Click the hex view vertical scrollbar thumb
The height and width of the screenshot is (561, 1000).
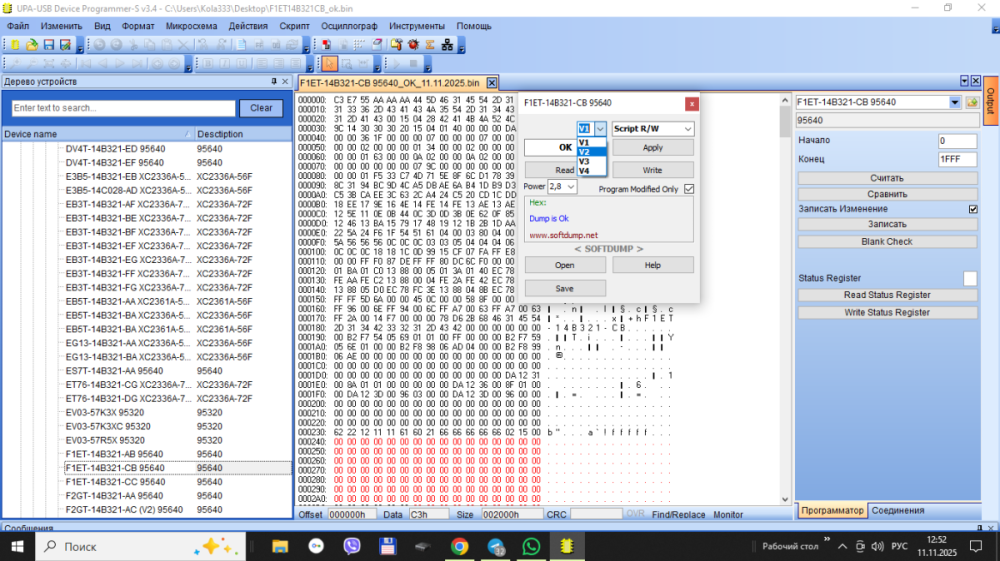(x=785, y=121)
